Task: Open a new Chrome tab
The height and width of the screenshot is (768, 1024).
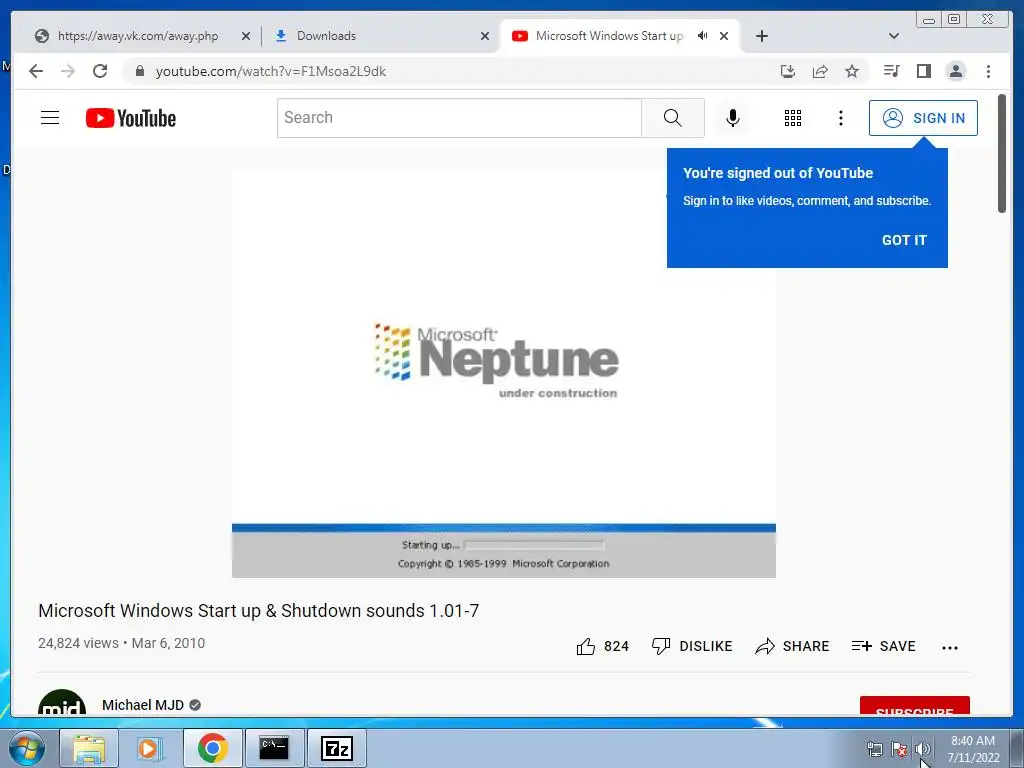Action: coord(761,36)
